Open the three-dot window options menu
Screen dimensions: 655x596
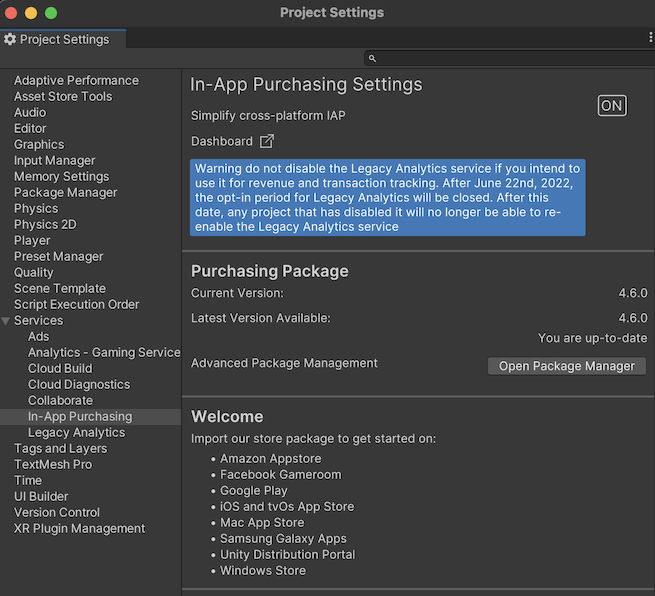[x=650, y=37]
